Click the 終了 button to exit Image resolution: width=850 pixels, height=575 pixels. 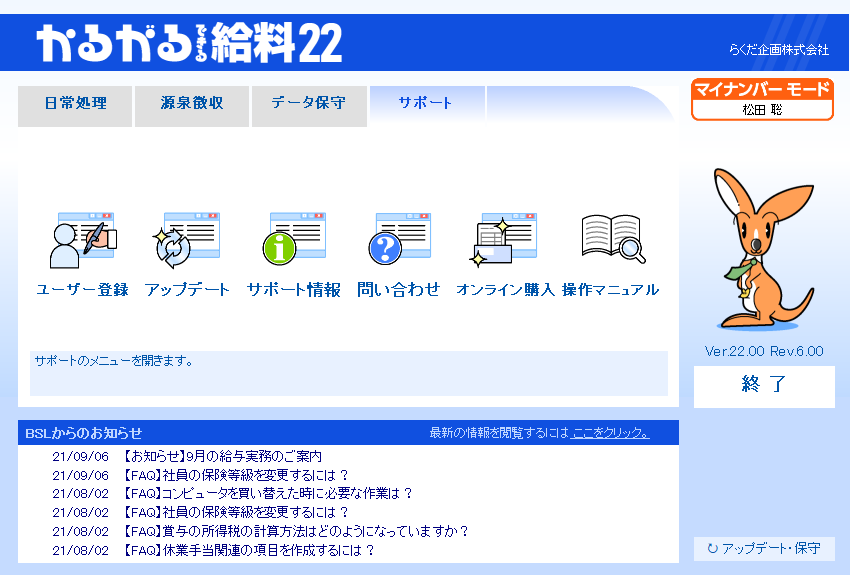[764, 386]
